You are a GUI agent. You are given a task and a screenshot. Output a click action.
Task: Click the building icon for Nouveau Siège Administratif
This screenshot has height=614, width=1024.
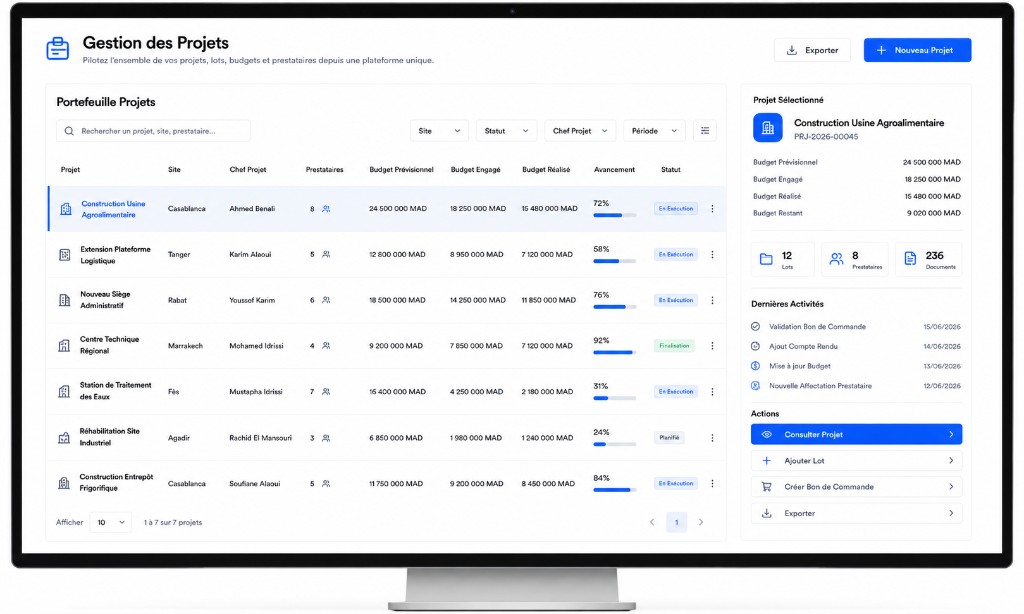click(65, 300)
